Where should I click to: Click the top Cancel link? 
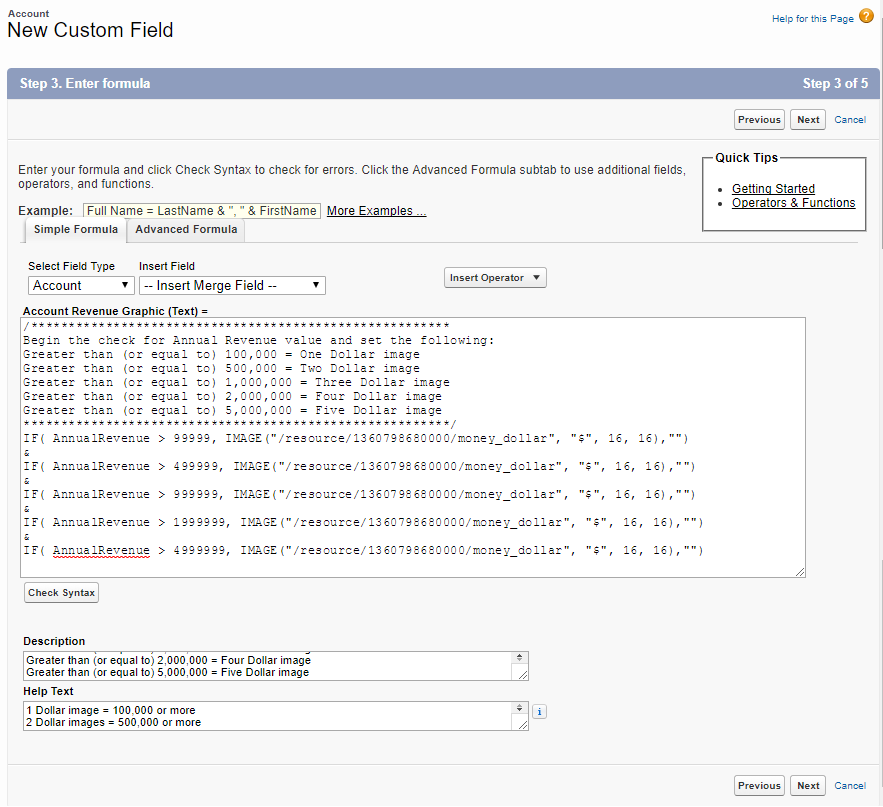click(x=850, y=120)
